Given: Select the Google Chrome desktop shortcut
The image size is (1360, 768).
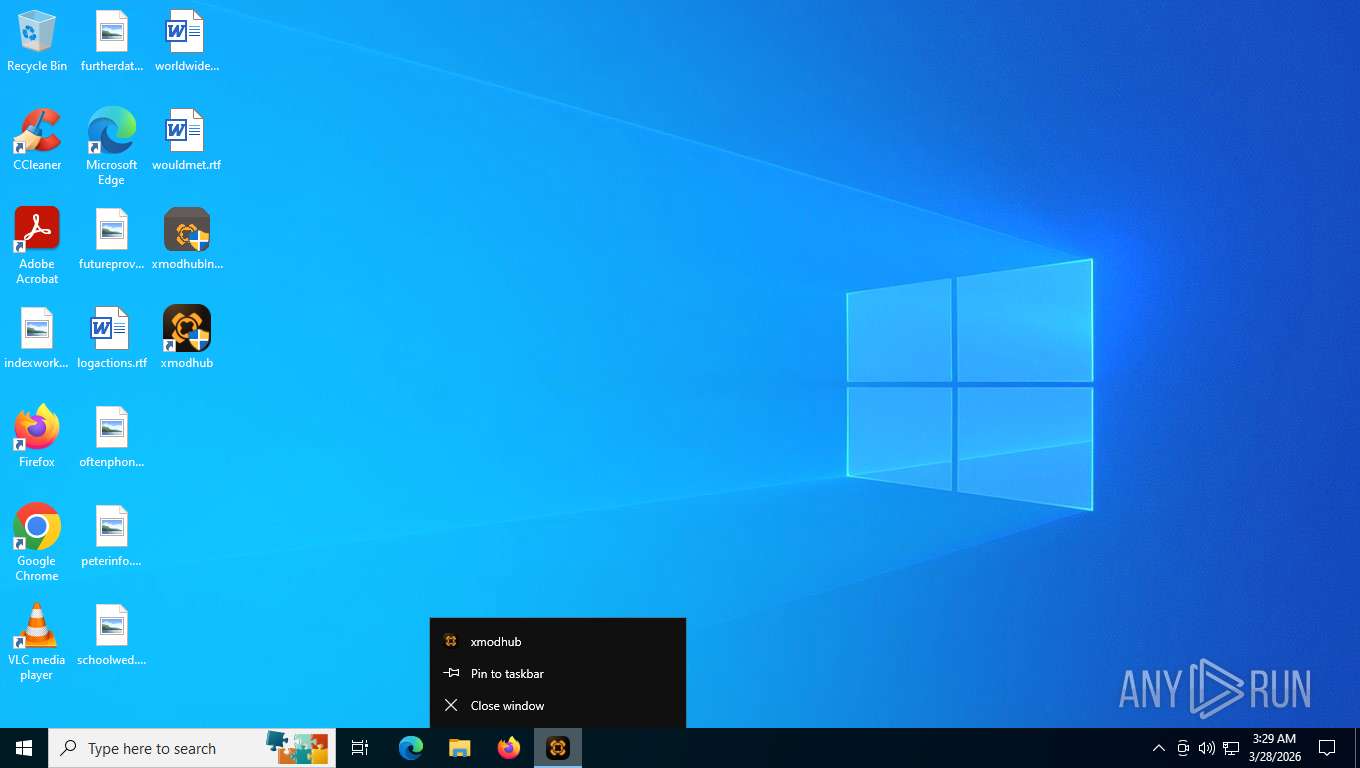Looking at the screenshot, I should (x=37, y=543).
